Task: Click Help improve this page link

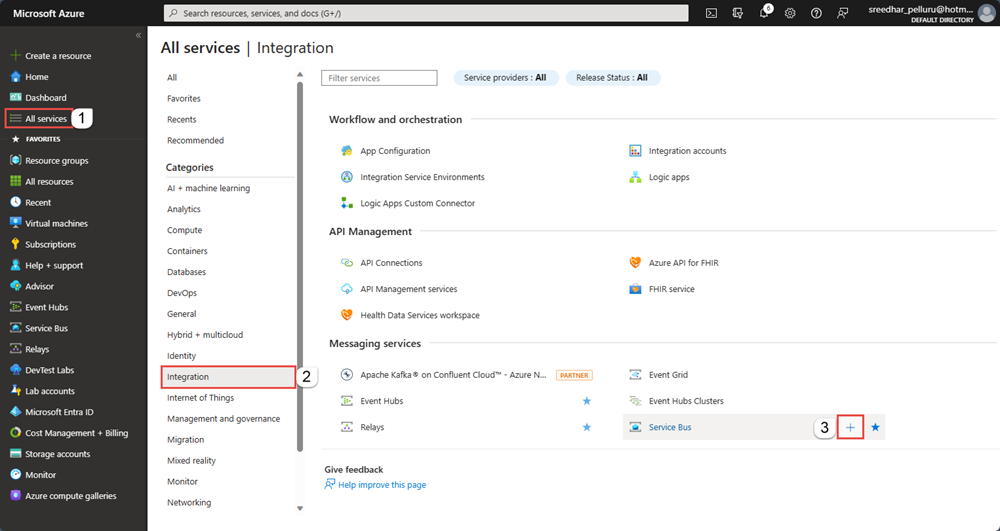Action: coord(382,484)
